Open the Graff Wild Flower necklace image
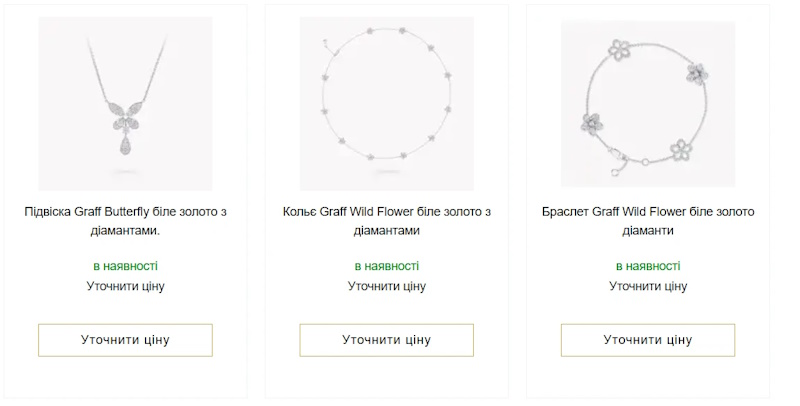This screenshot has height=406, width=800. click(x=386, y=103)
